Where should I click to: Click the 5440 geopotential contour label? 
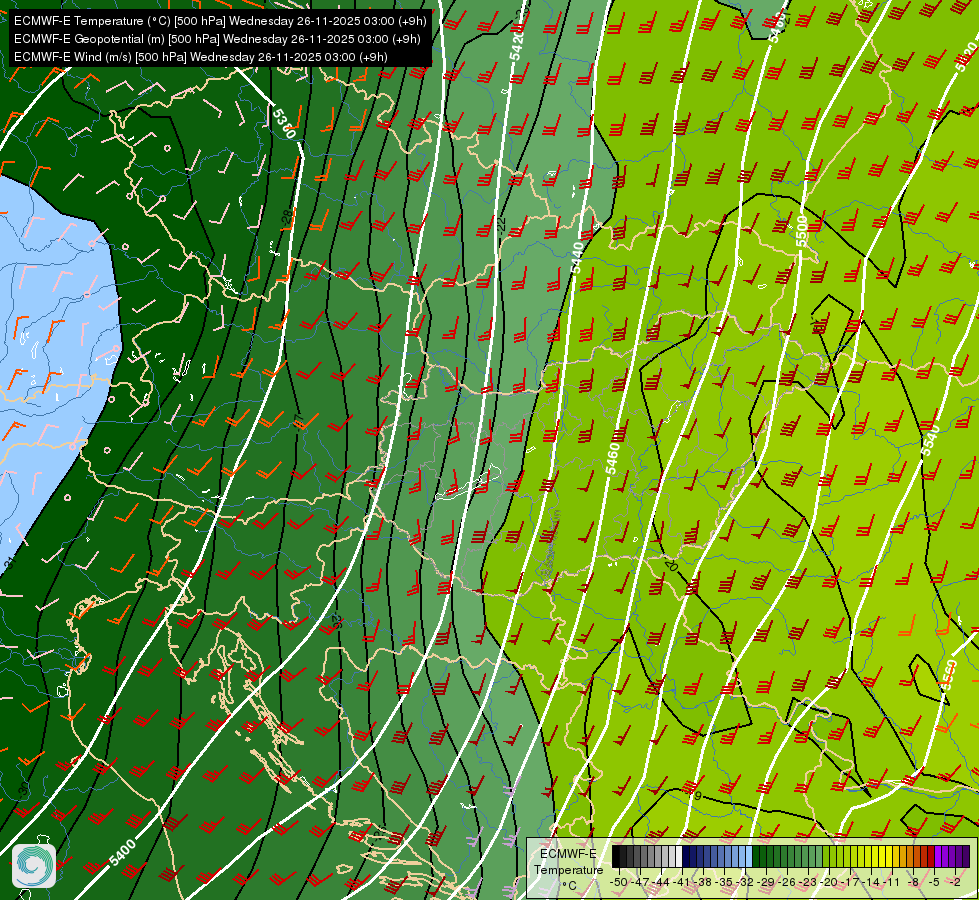pyautogui.click(x=578, y=257)
